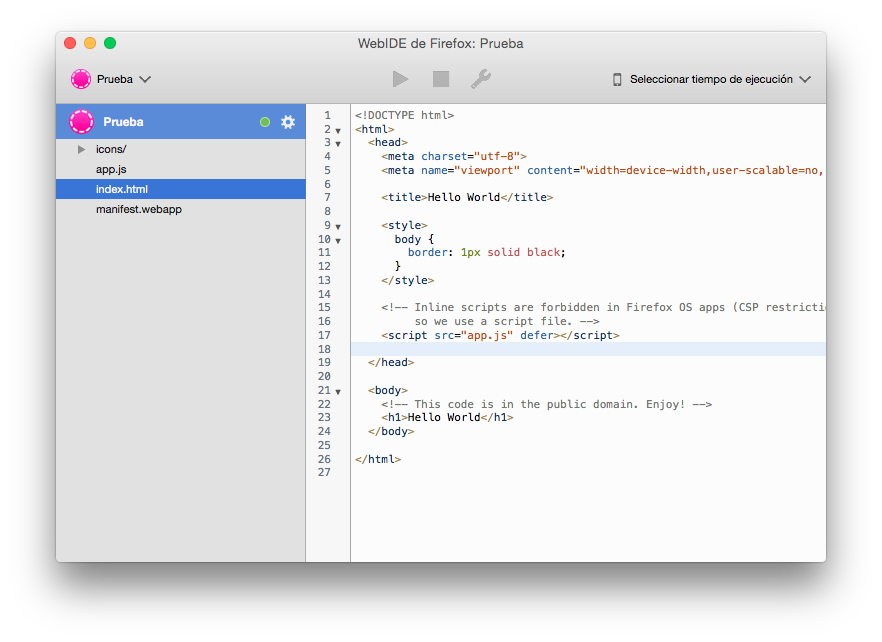Click the green validation status dot
Screen dimensions: 882x642
pyautogui.click(x=265, y=122)
